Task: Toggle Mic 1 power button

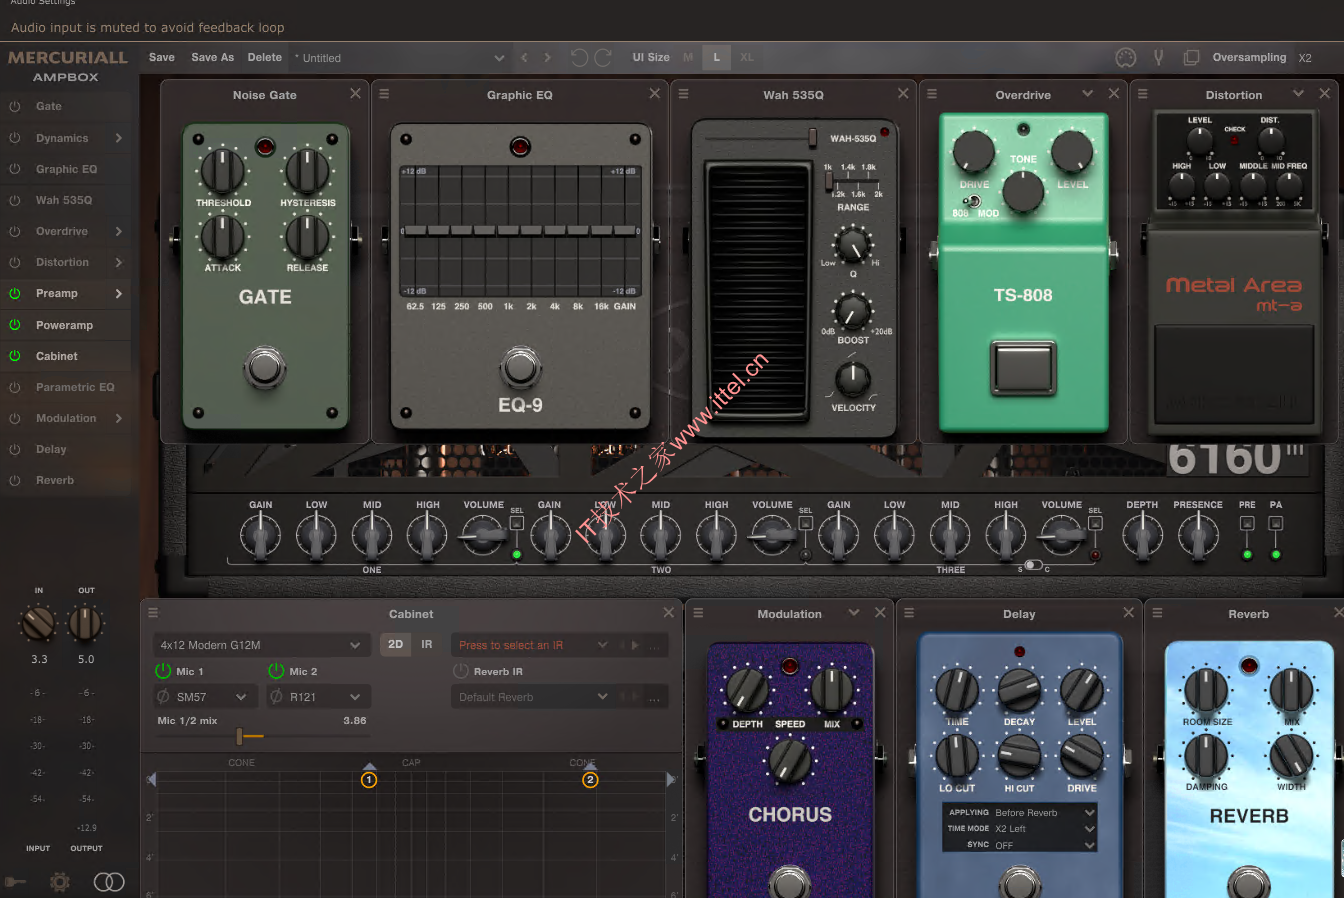Action: click(x=163, y=670)
